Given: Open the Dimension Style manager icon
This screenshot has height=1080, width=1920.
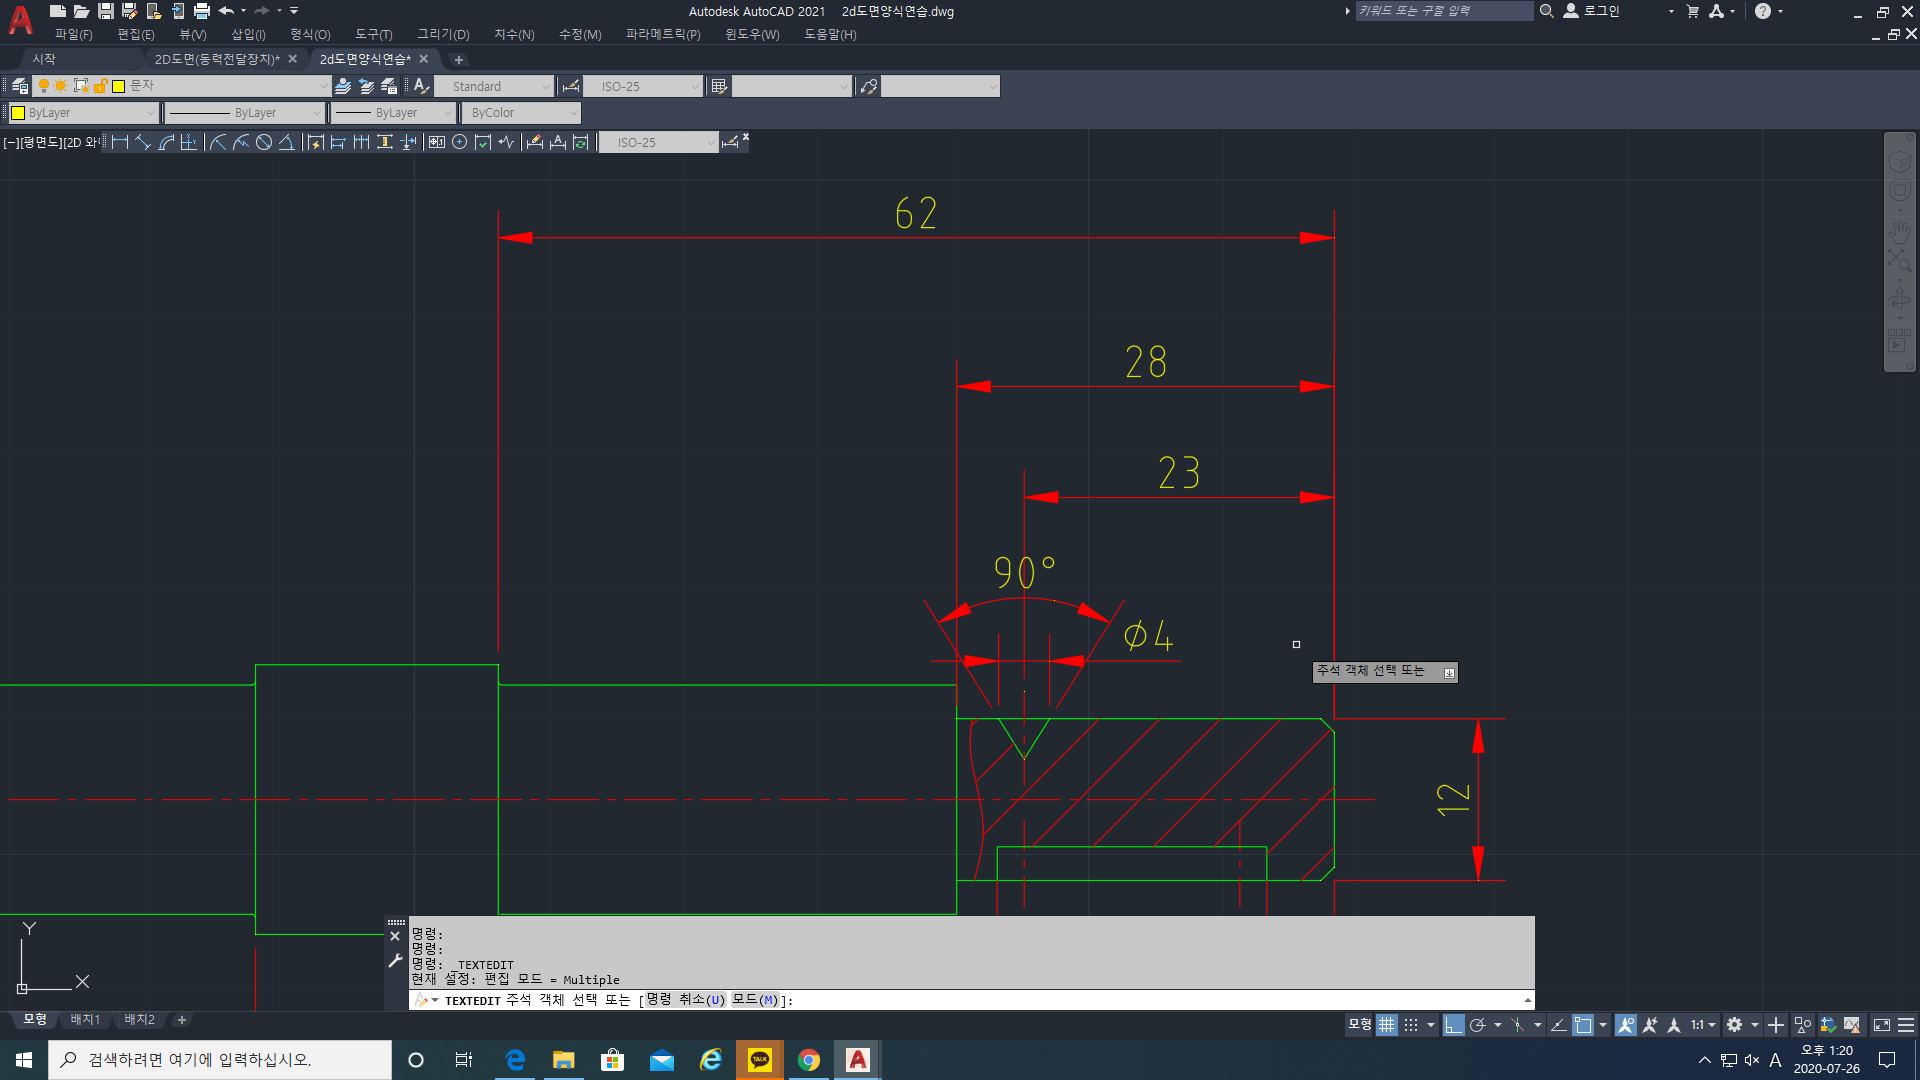Looking at the screenshot, I should click(x=571, y=86).
